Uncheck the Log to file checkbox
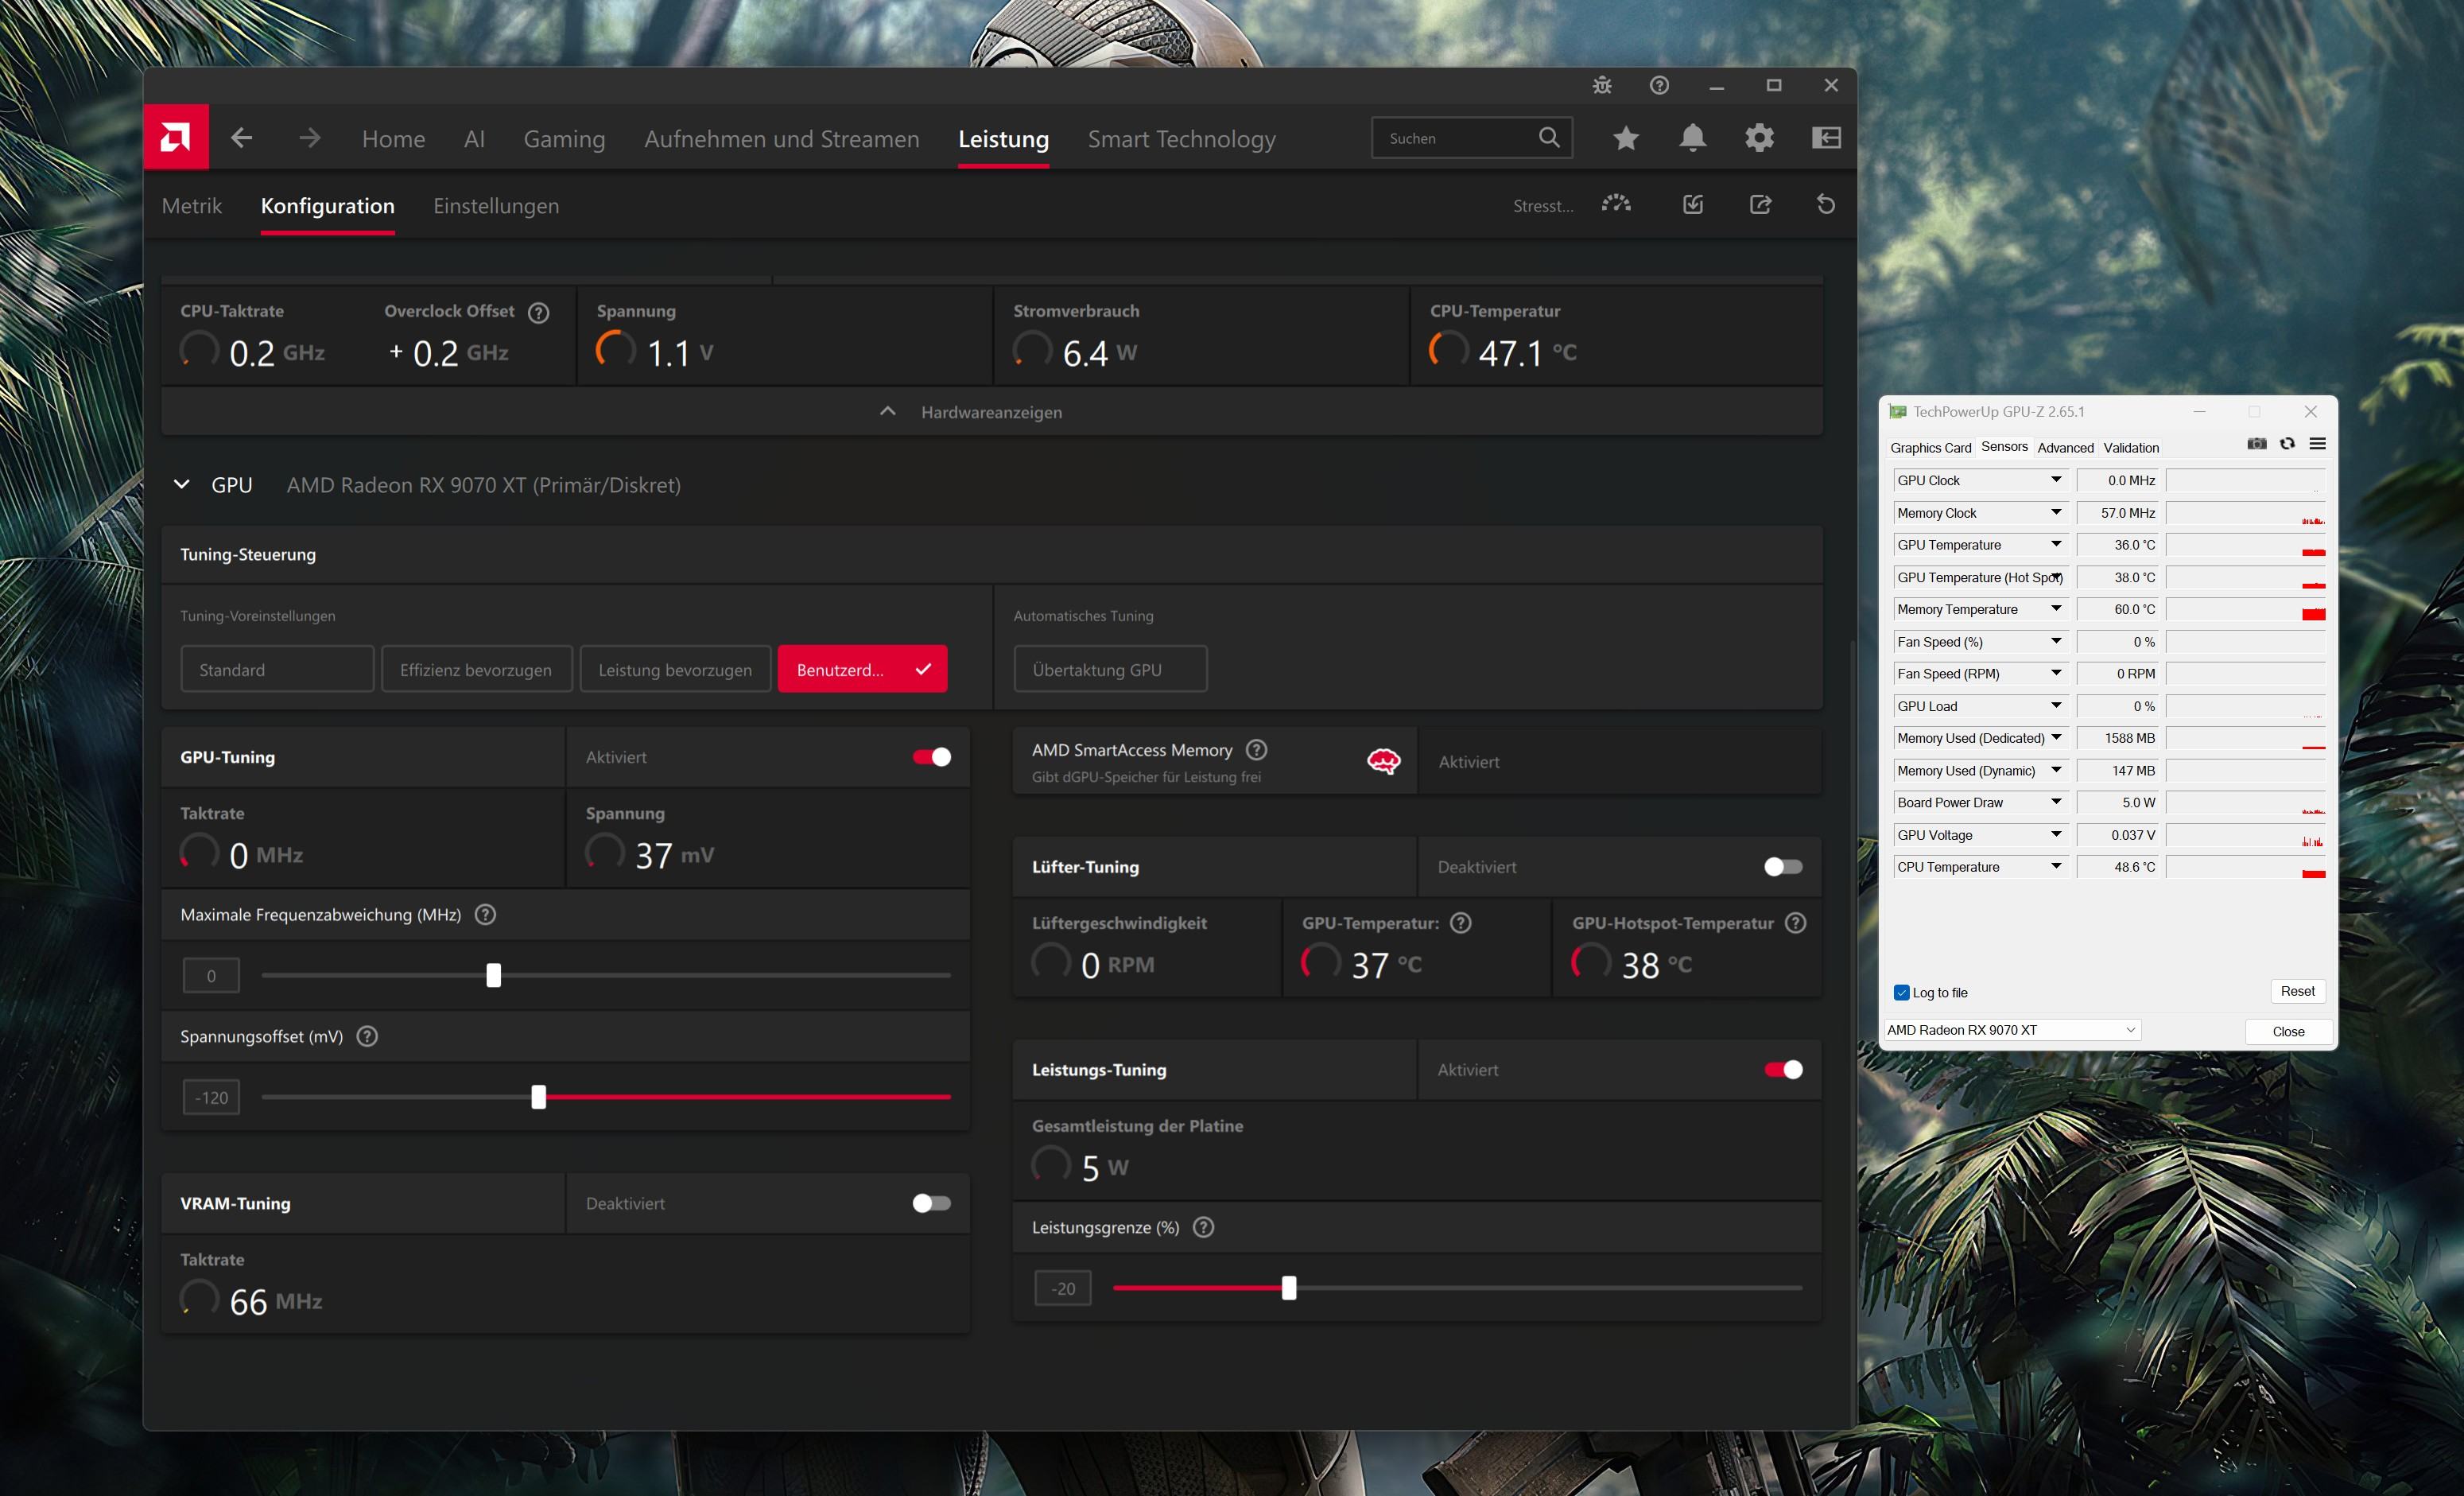Viewport: 2464px width, 1496px height. (x=1901, y=993)
